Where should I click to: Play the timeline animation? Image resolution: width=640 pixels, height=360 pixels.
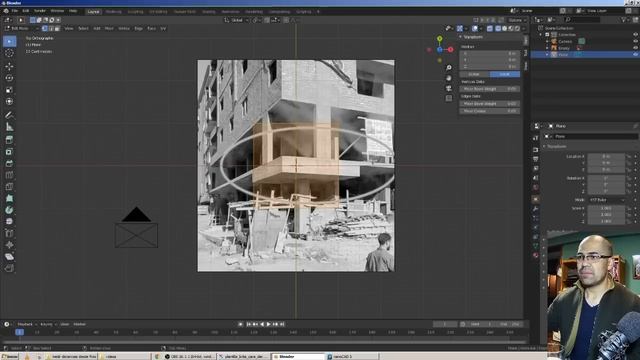(x=269, y=324)
